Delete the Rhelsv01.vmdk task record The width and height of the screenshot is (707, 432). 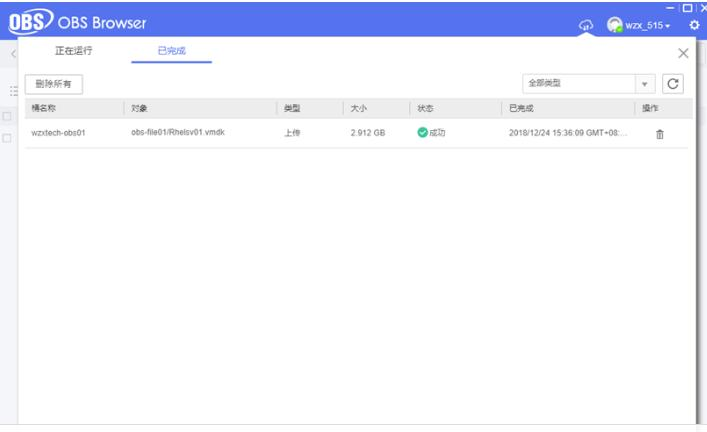pyautogui.click(x=660, y=134)
